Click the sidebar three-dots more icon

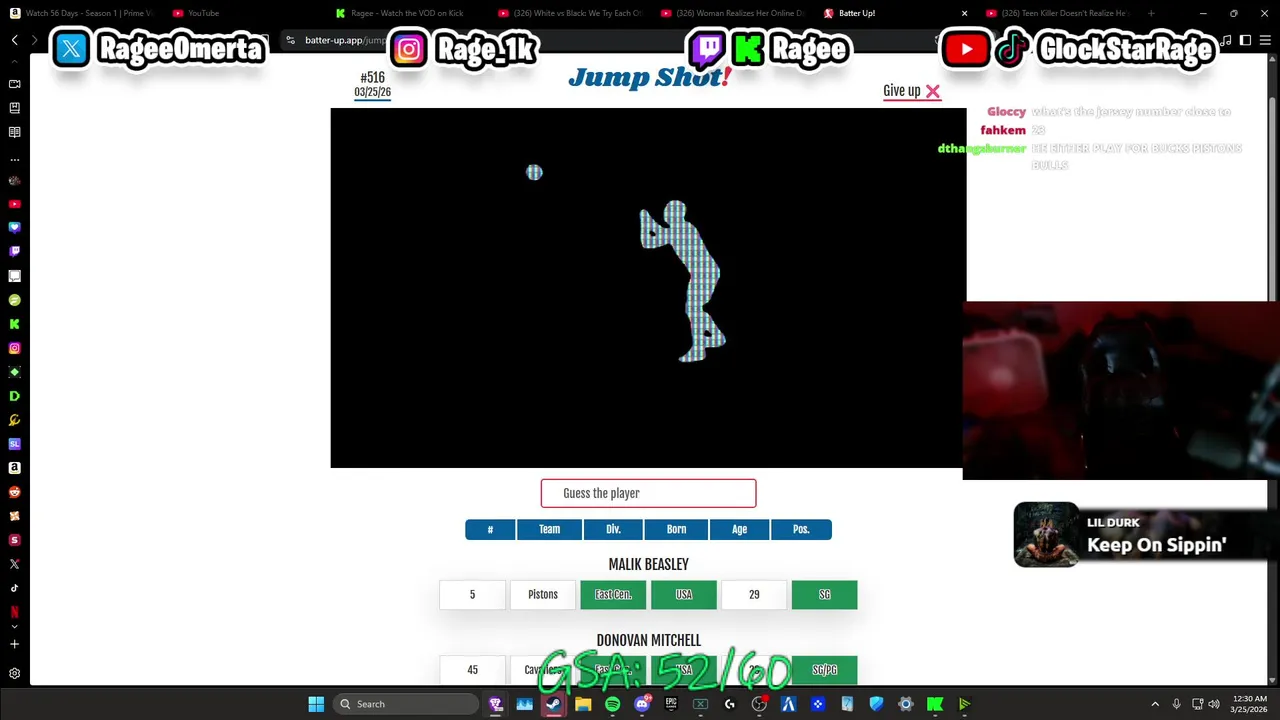pyautogui.click(x=15, y=159)
